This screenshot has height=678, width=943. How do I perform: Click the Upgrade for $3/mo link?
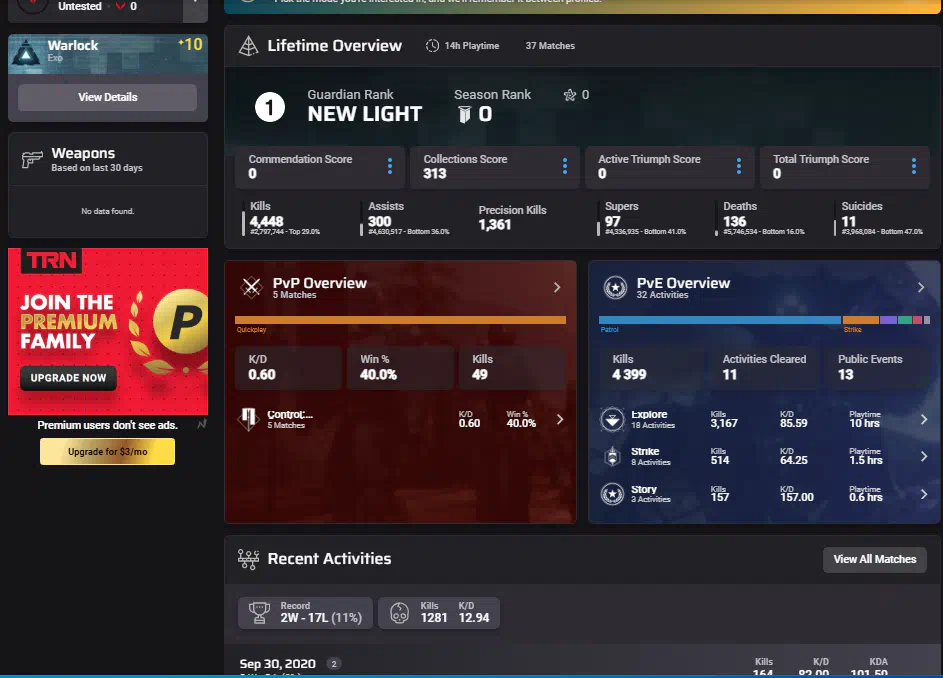107,452
